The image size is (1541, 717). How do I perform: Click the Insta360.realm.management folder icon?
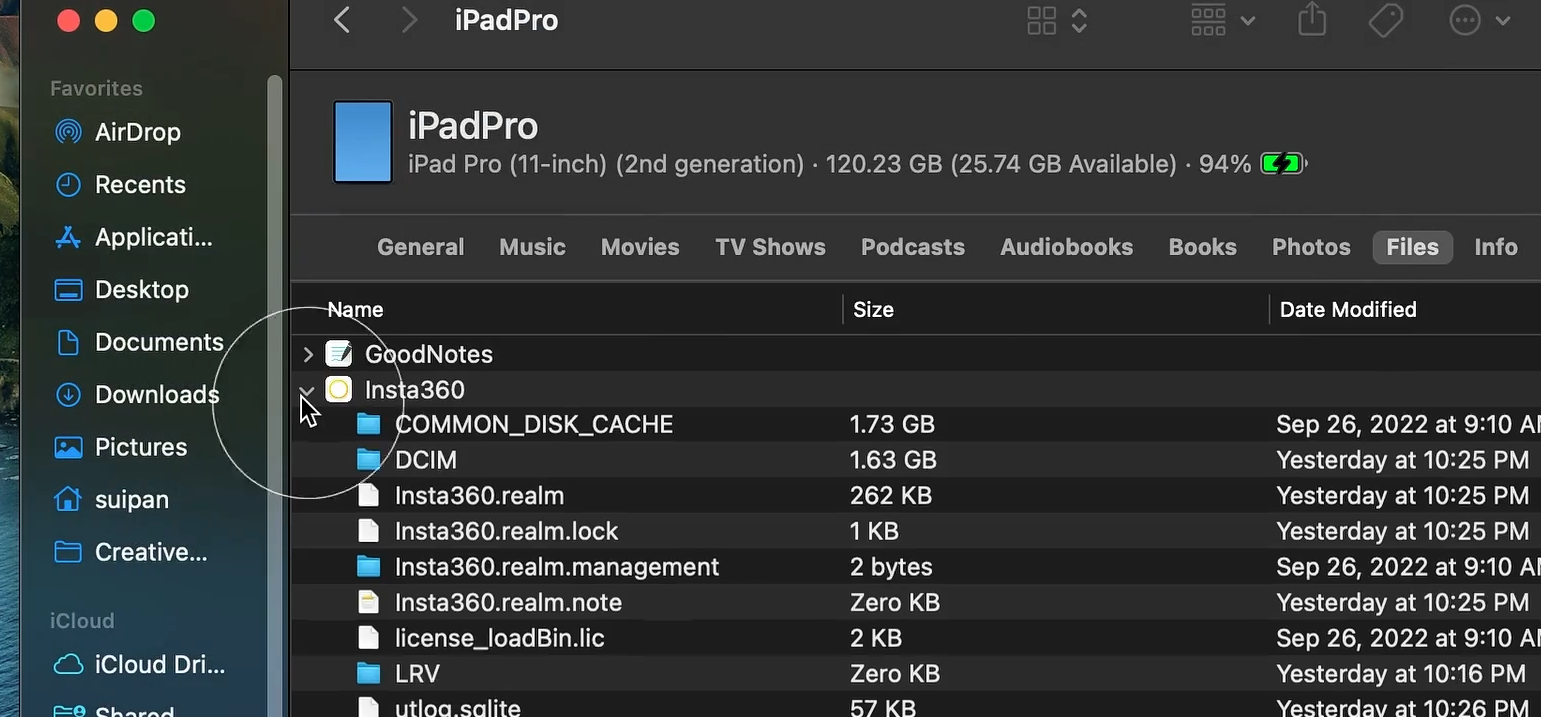point(369,567)
